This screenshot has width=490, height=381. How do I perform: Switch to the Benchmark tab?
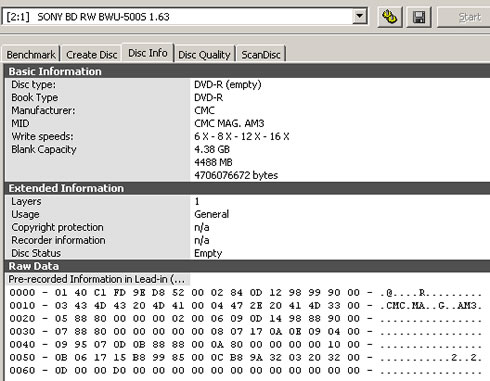point(31,54)
